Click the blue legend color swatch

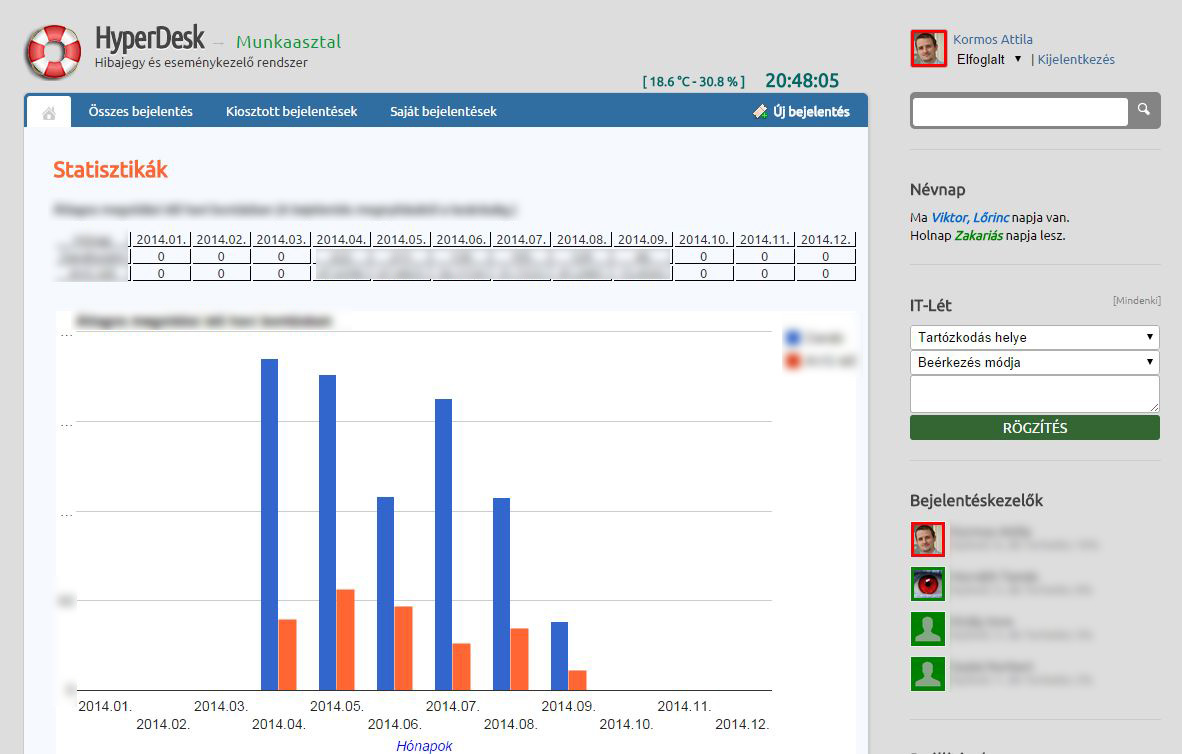793,337
